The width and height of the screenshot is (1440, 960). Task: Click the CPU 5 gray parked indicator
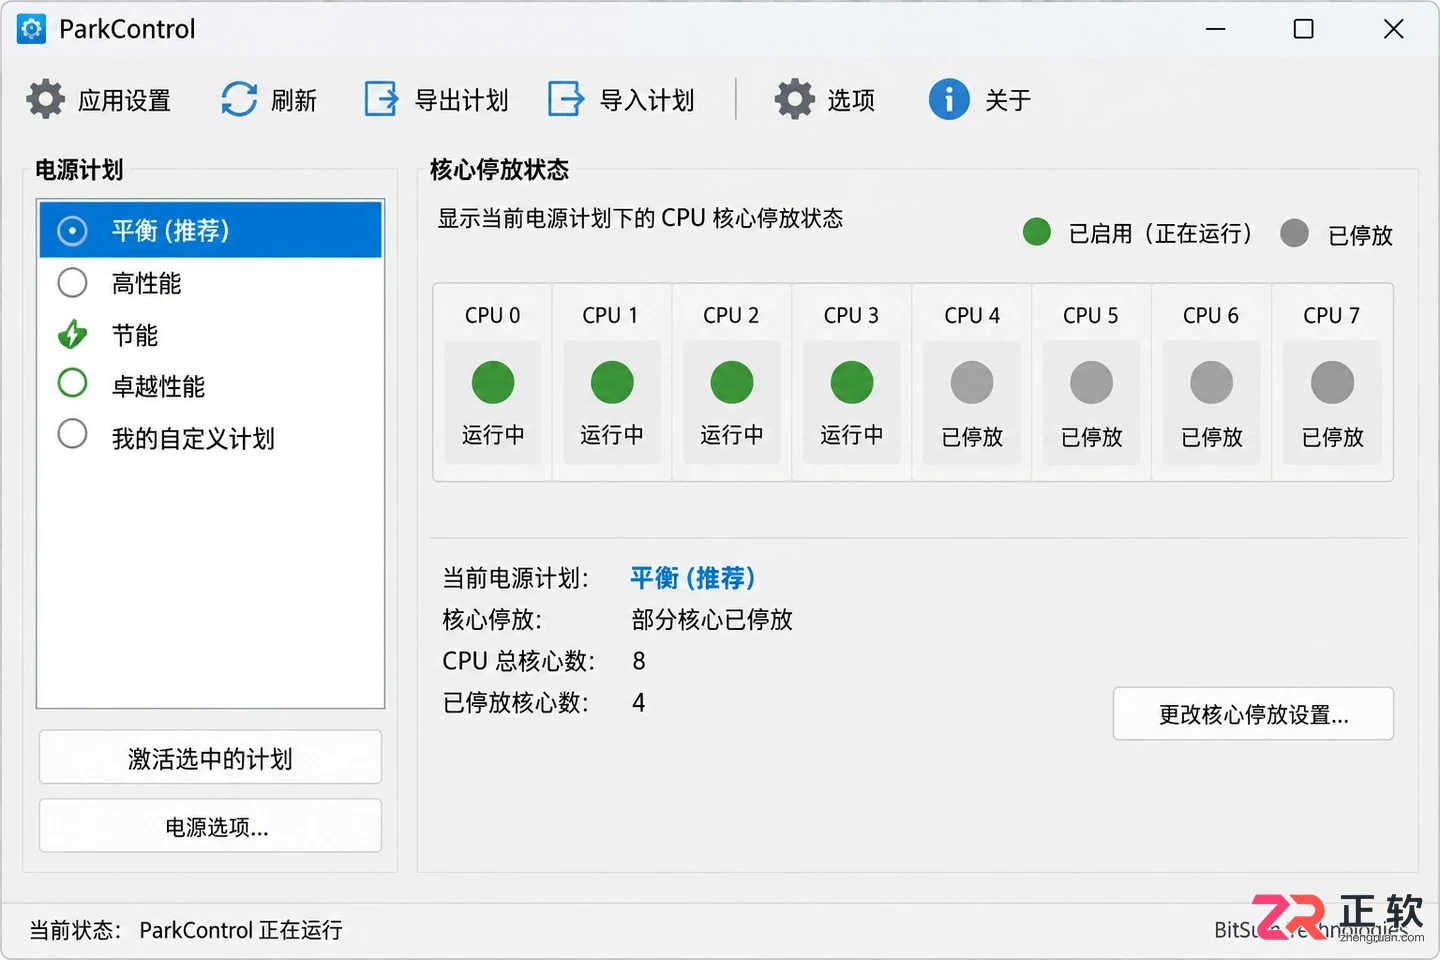click(1092, 382)
